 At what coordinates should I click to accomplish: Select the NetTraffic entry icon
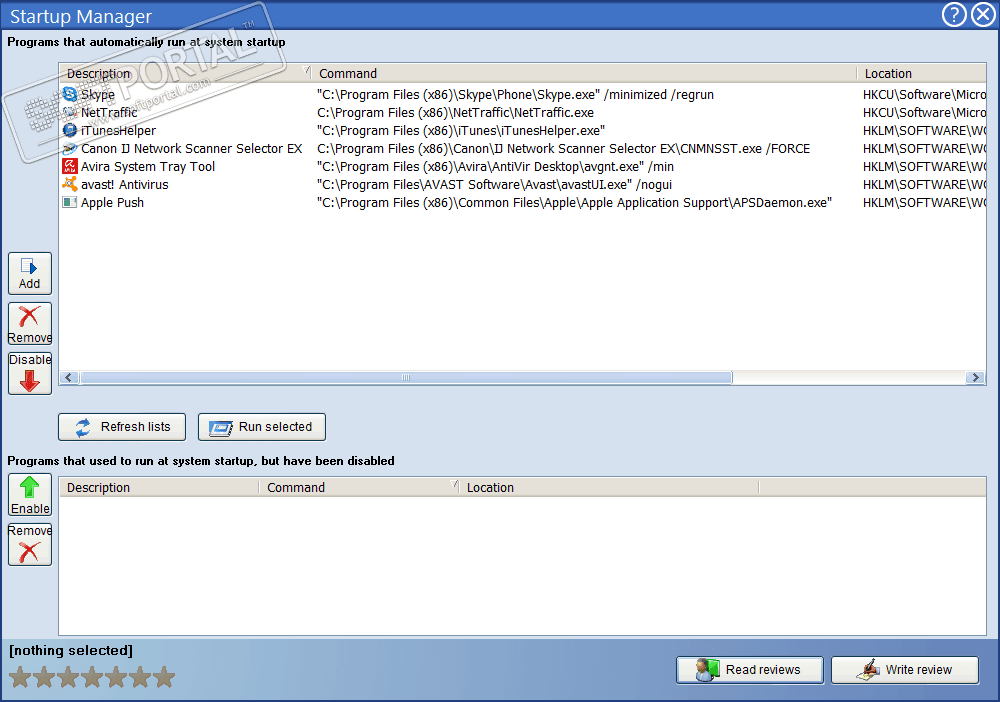[70, 112]
